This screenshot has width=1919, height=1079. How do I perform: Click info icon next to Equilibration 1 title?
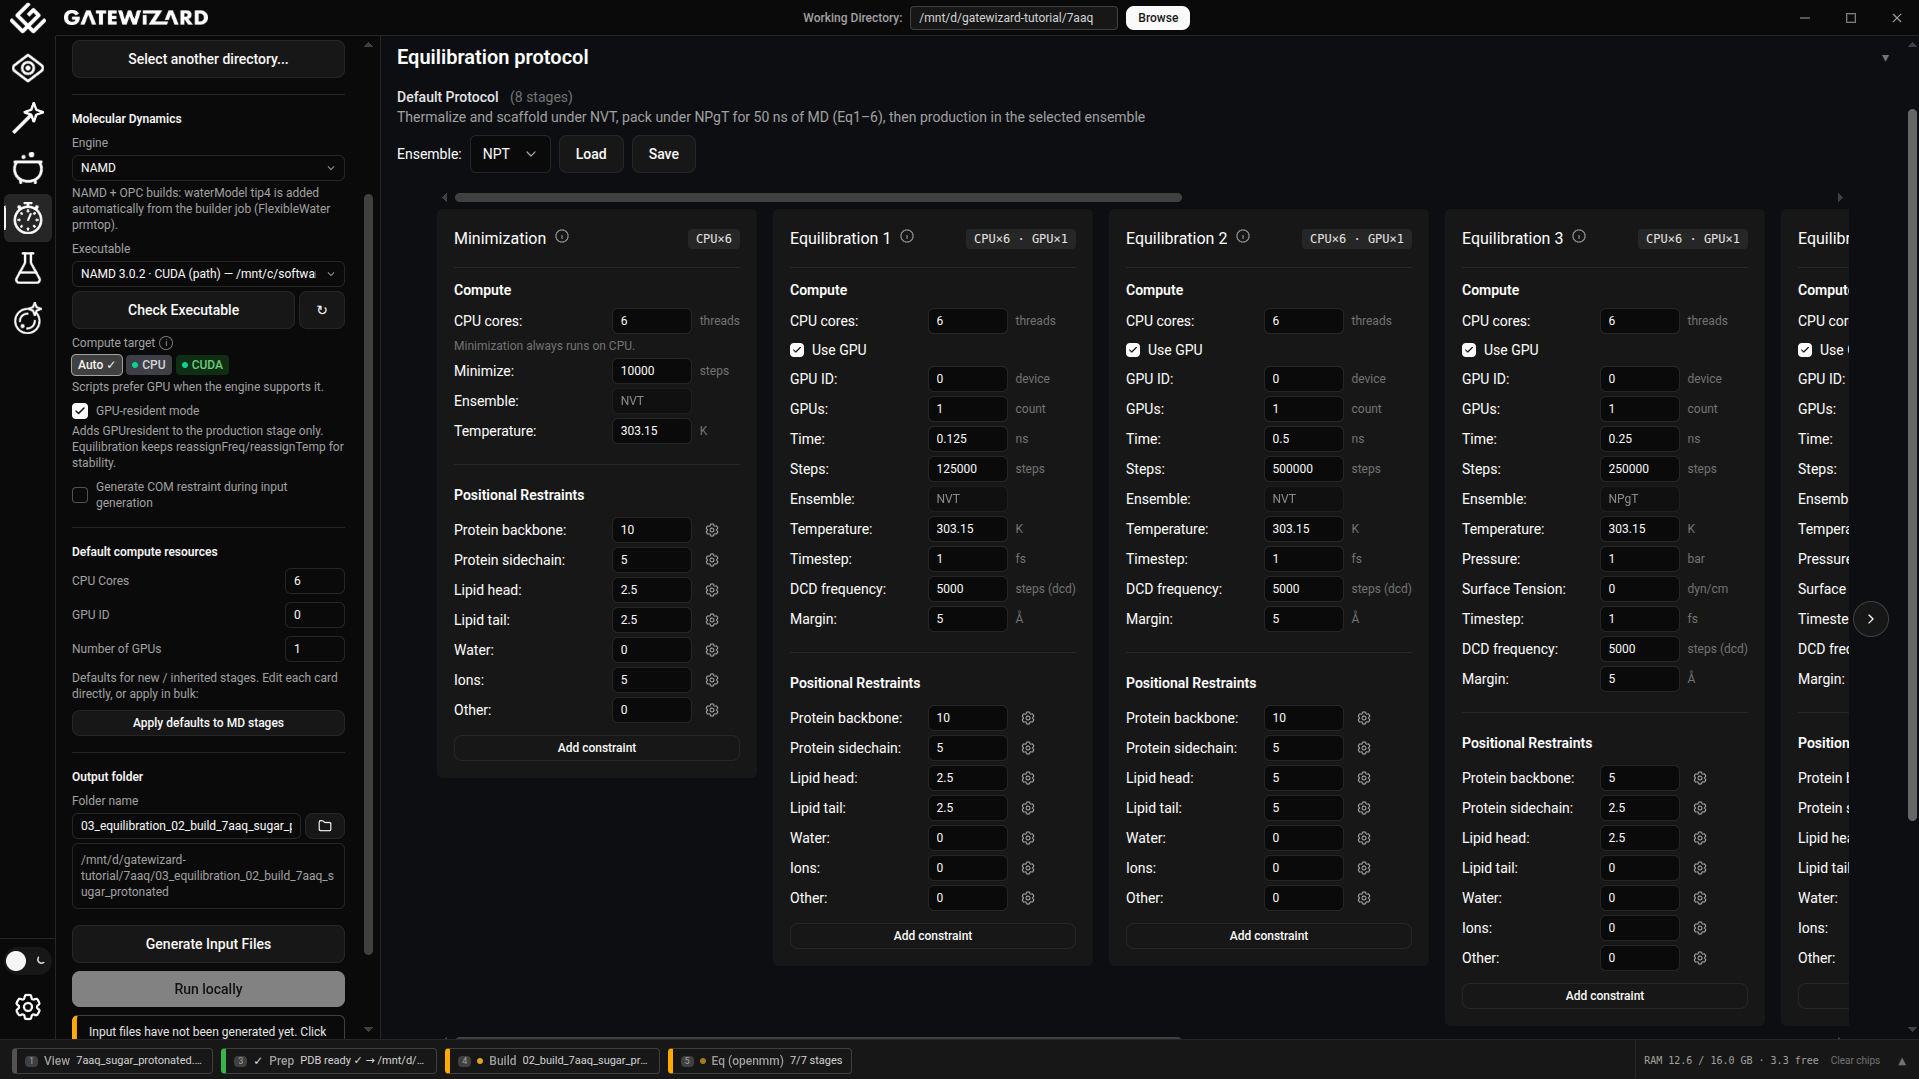pos(907,237)
